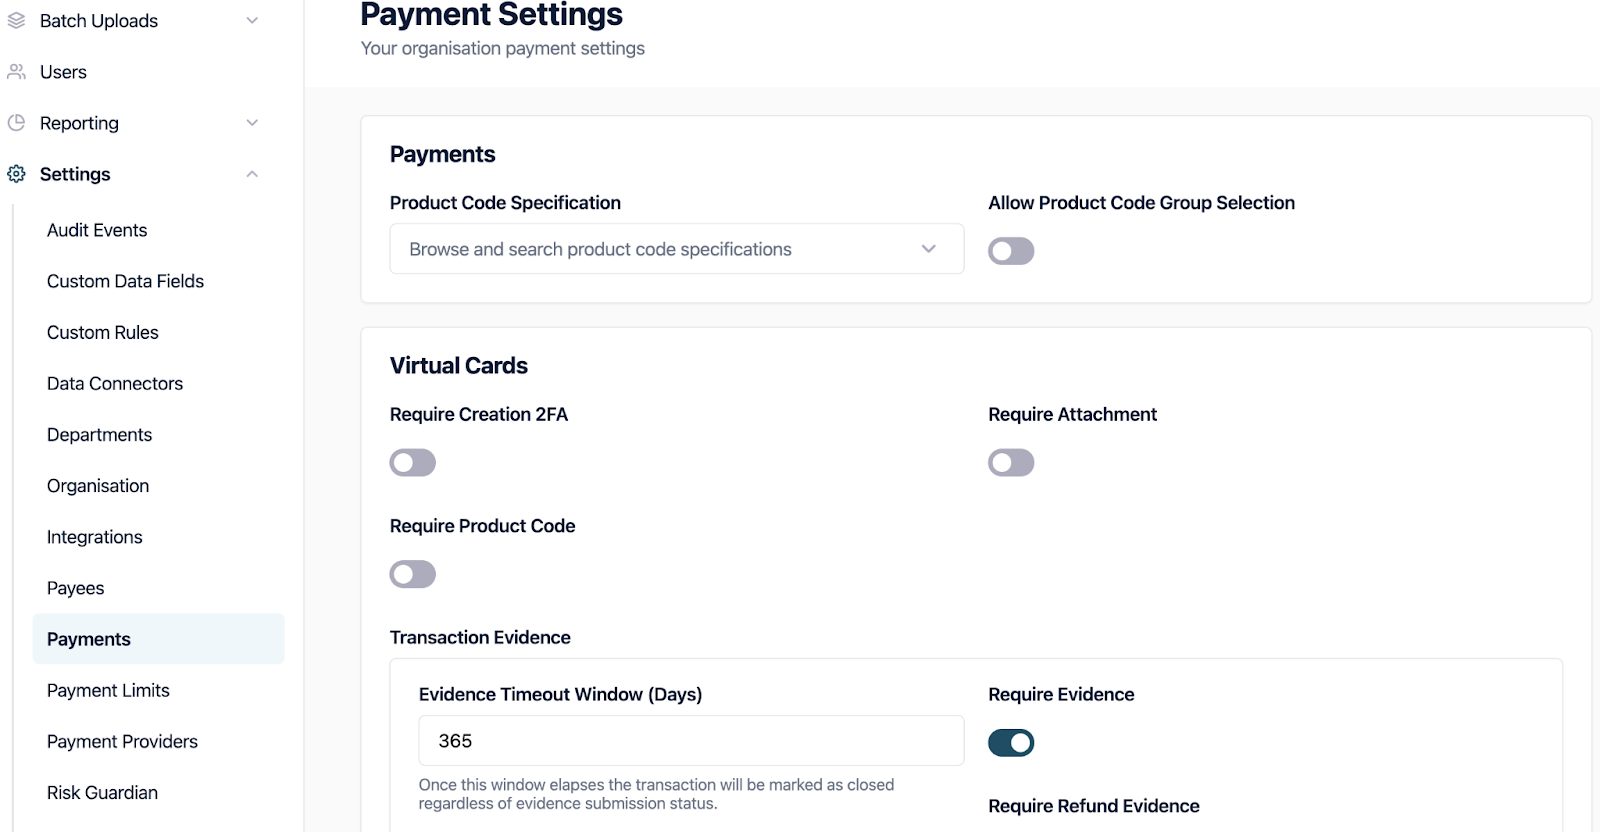Go to Custom Data Fields
Image resolution: width=1600 pixels, height=832 pixels.
(125, 281)
